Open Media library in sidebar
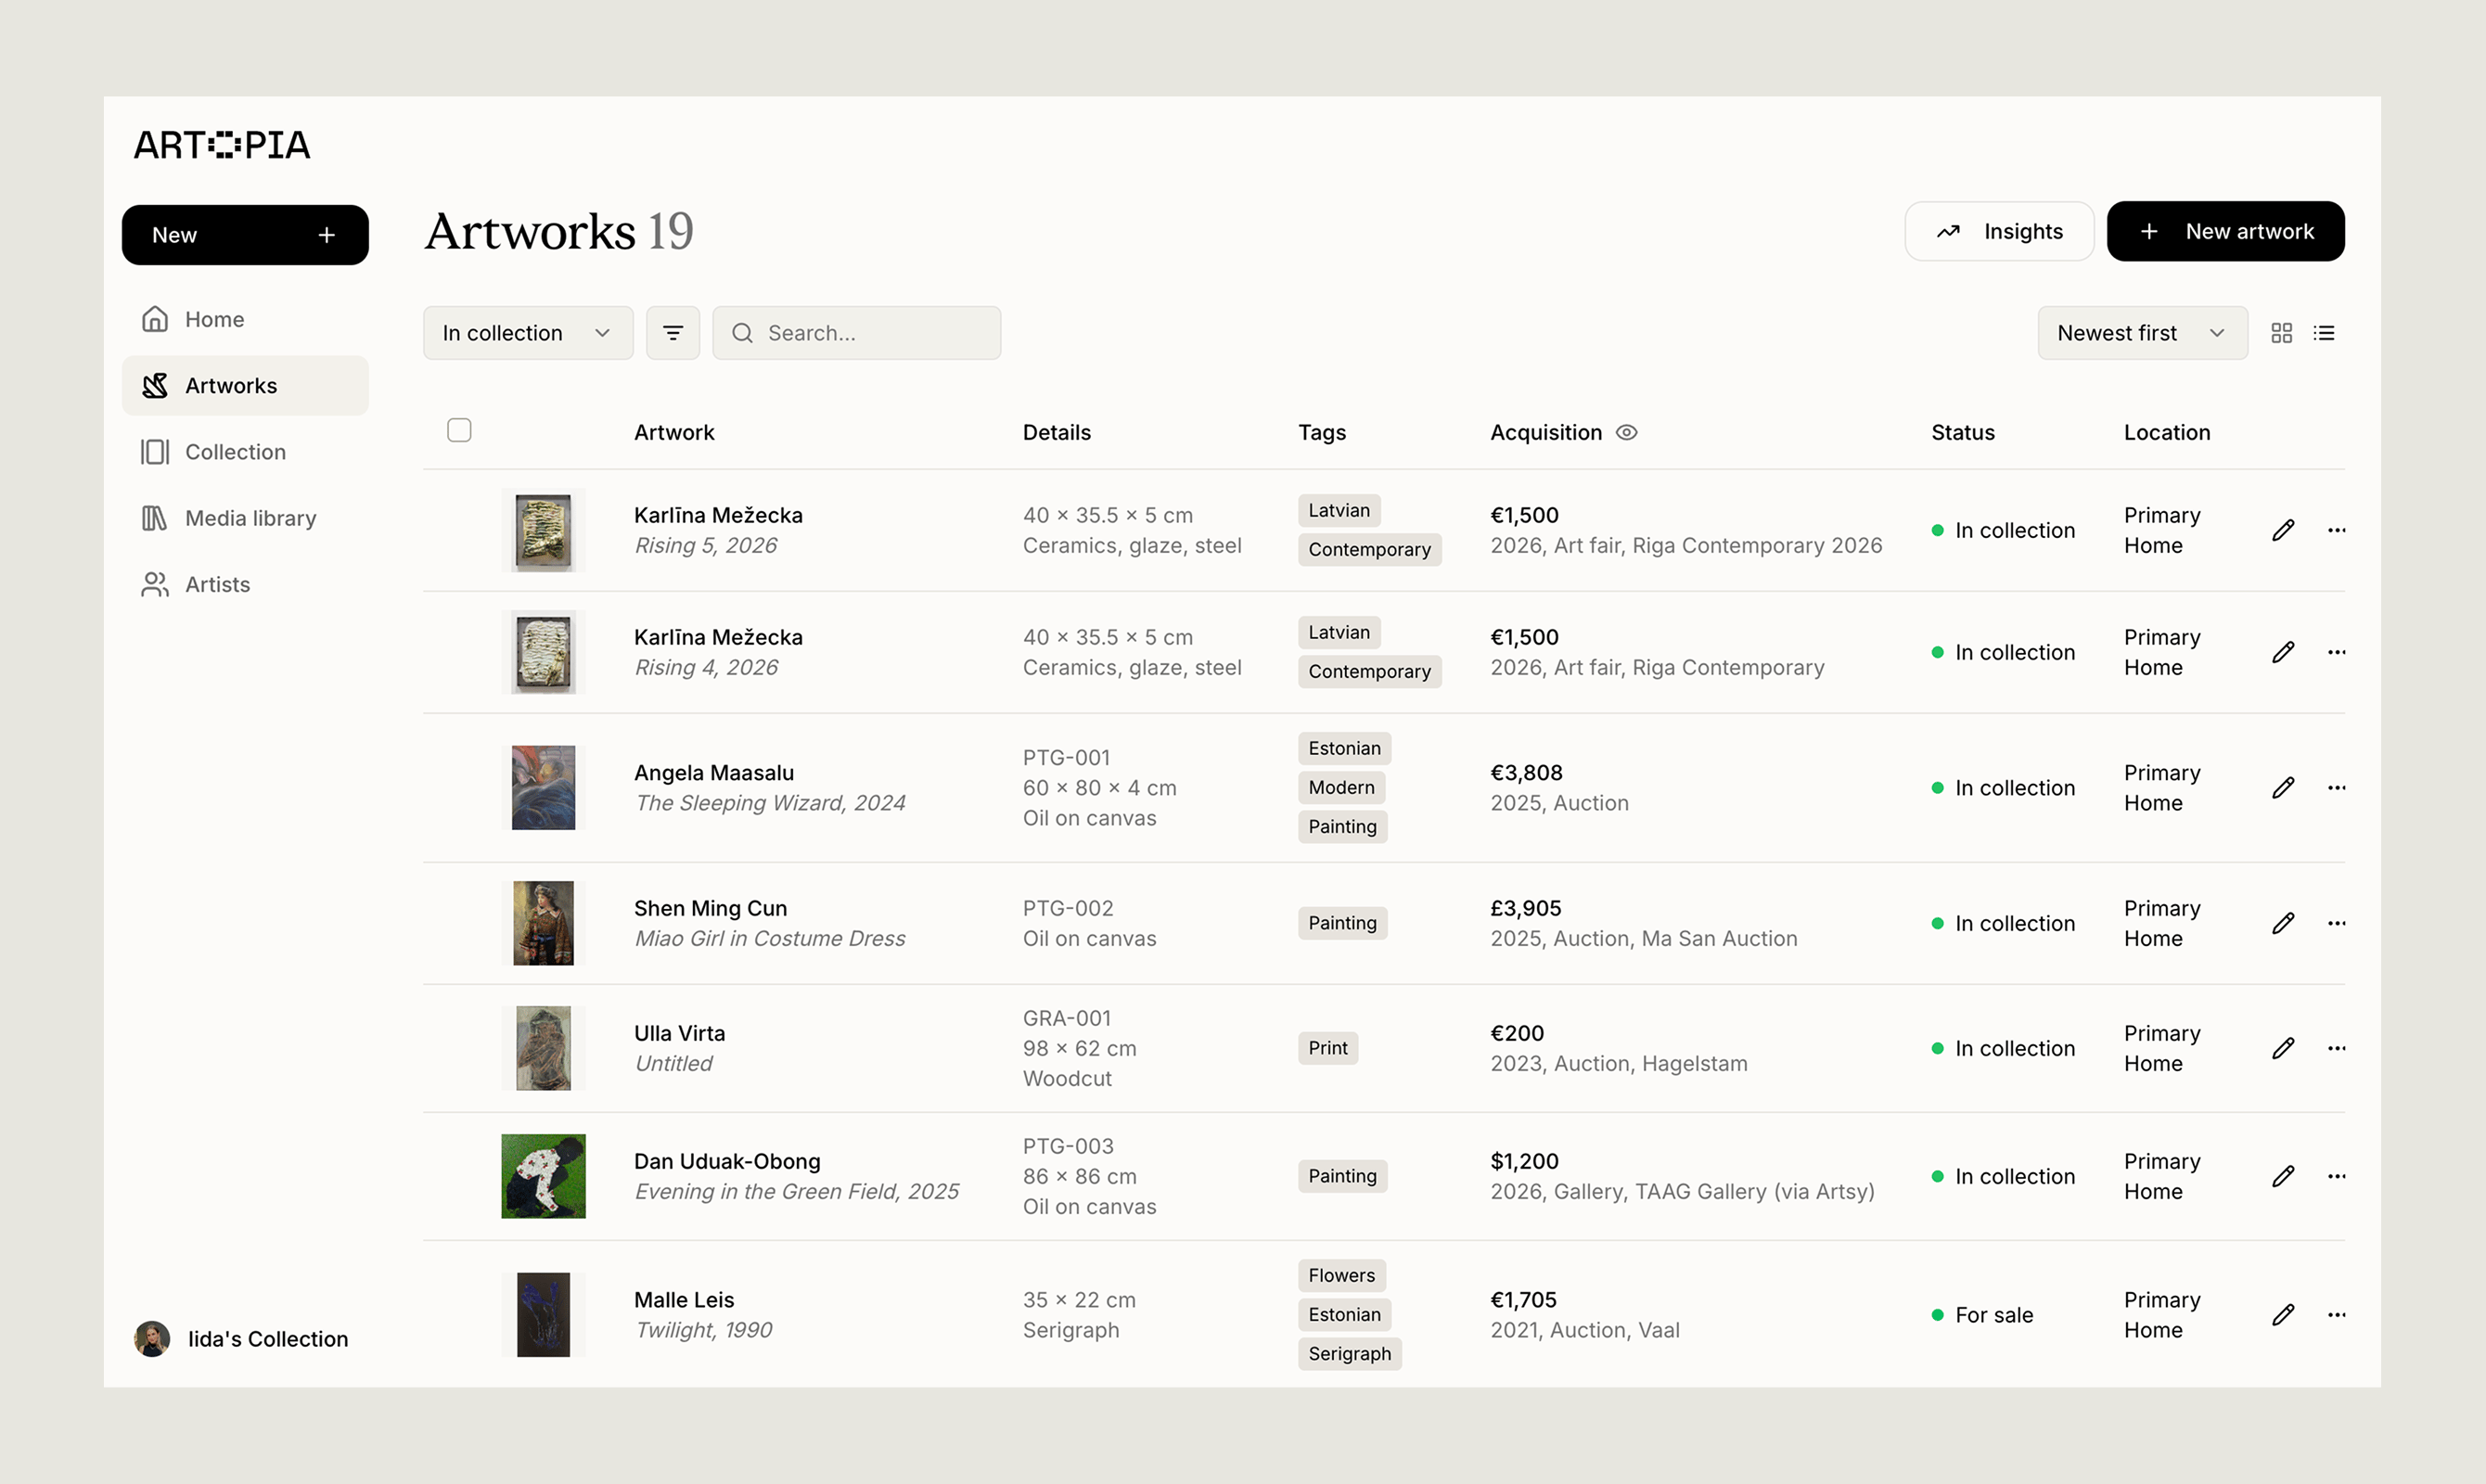The width and height of the screenshot is (2486, 1484). pos(245,518)
